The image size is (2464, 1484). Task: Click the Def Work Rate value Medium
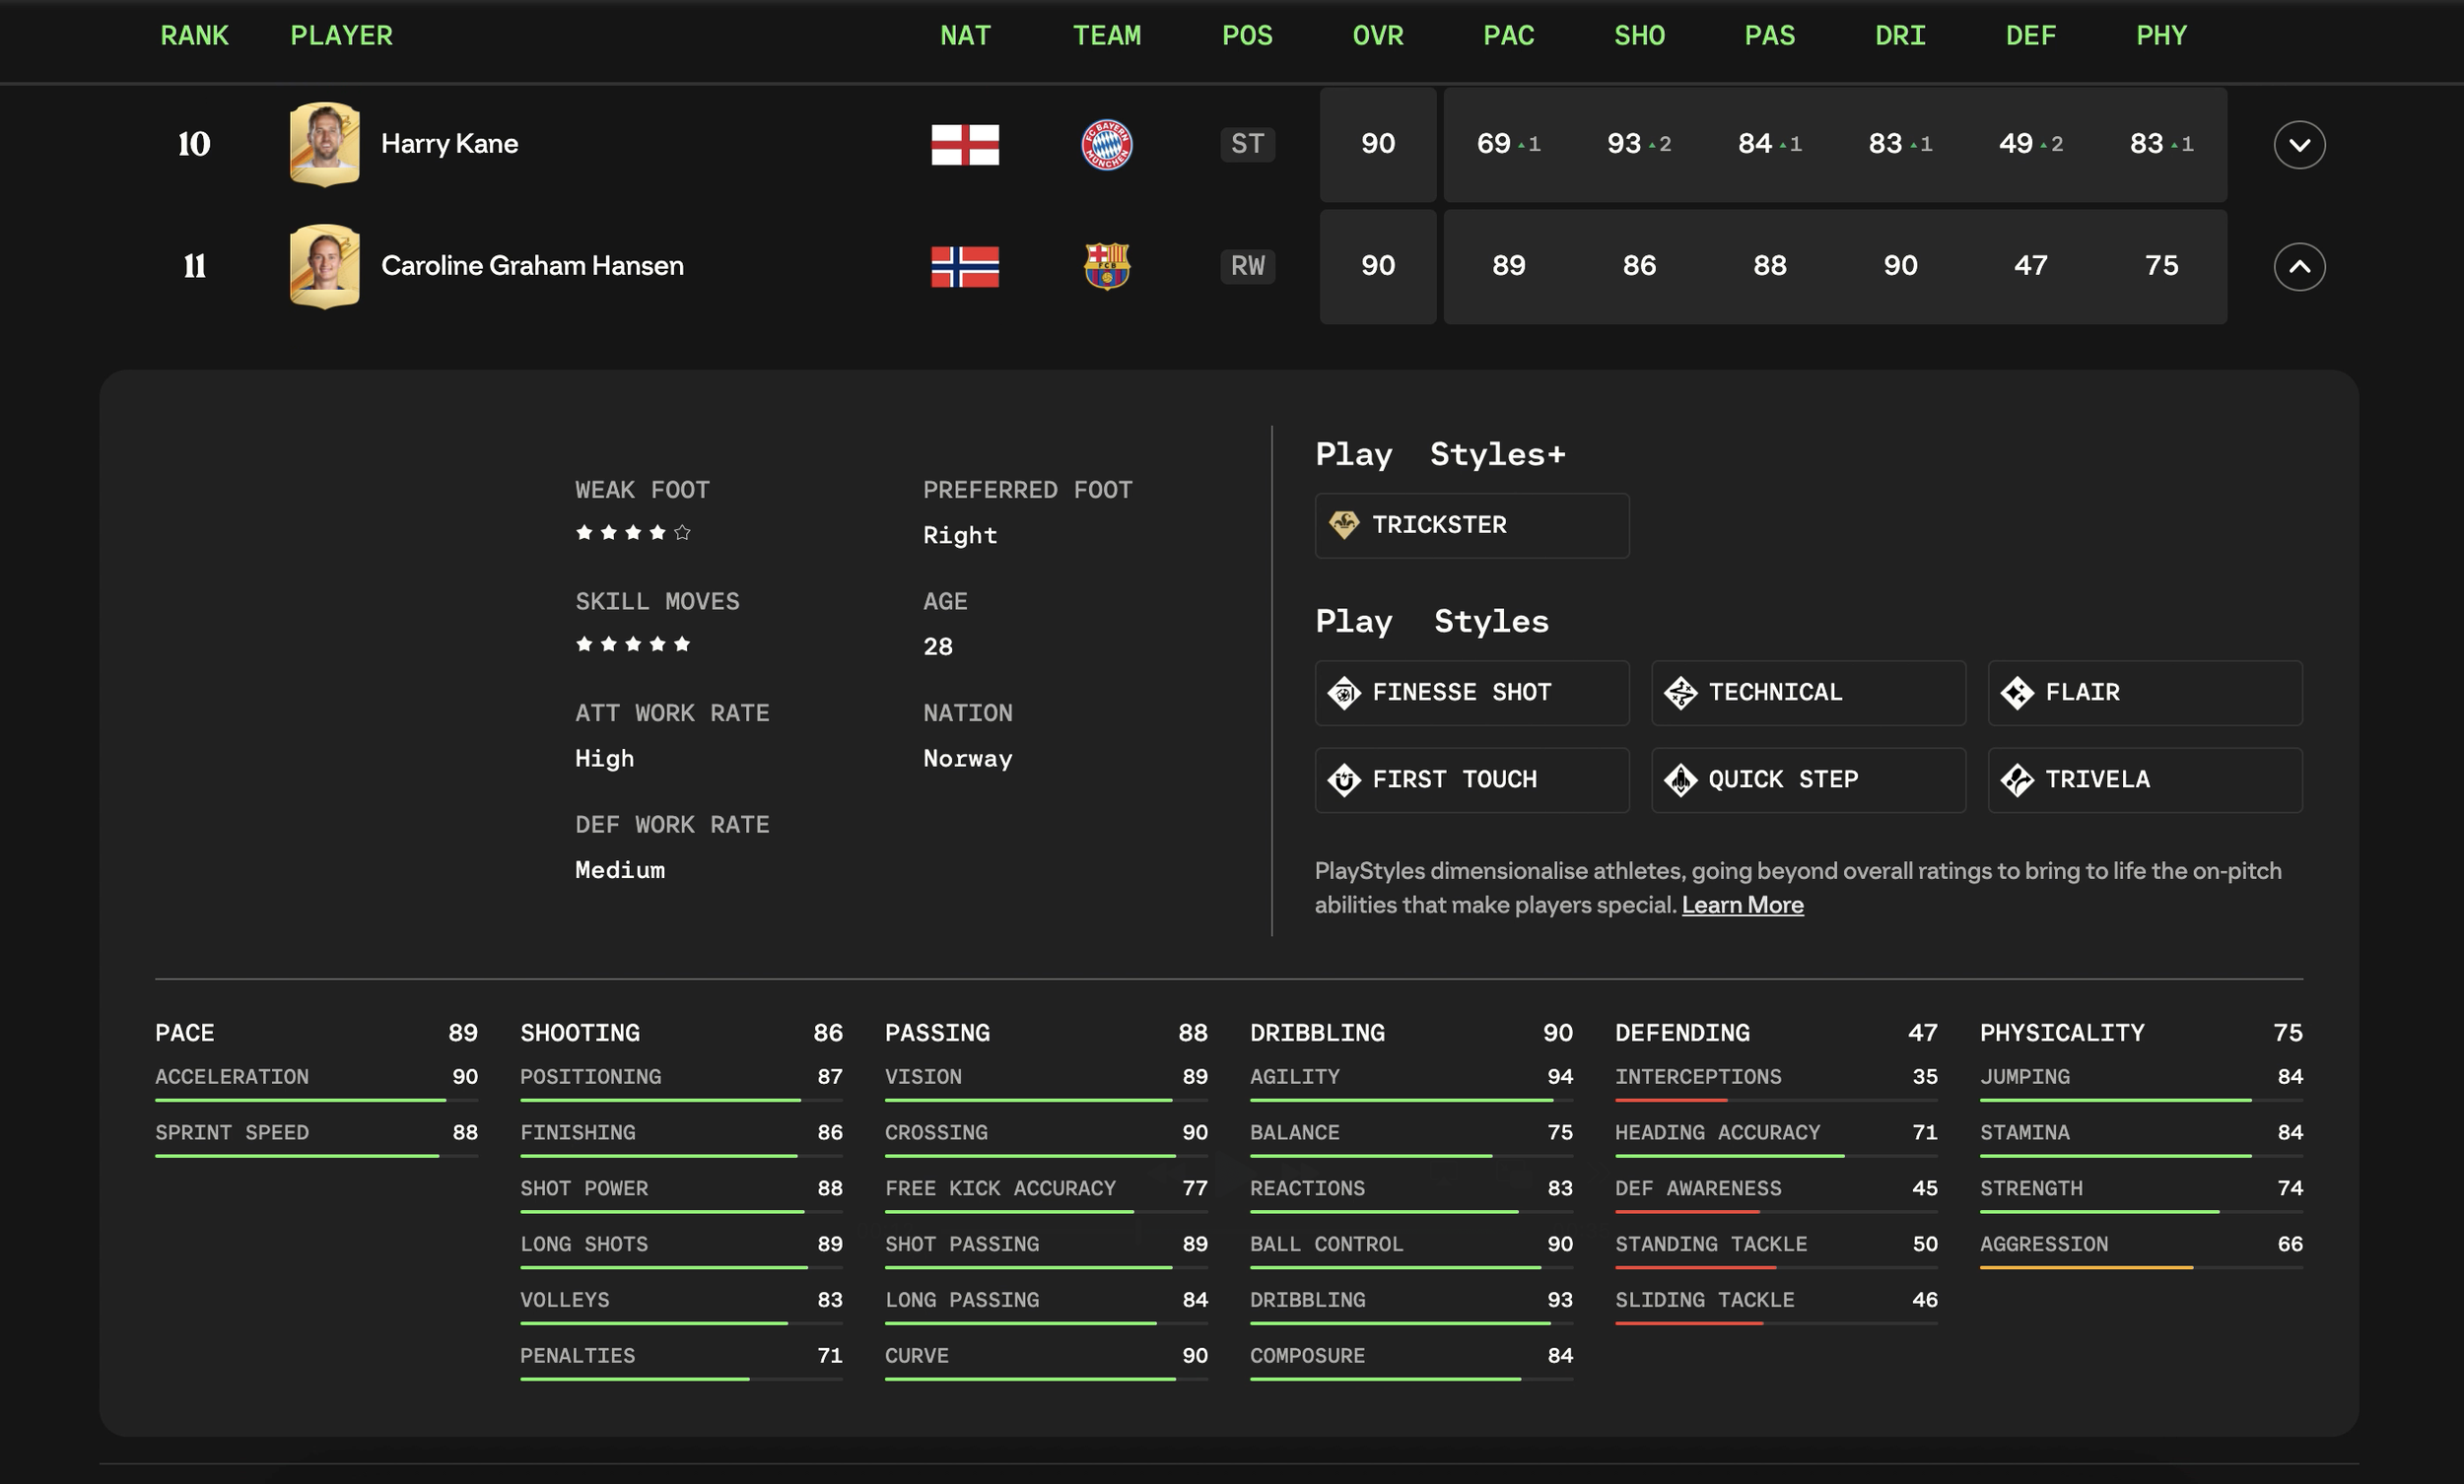point(620,870)
